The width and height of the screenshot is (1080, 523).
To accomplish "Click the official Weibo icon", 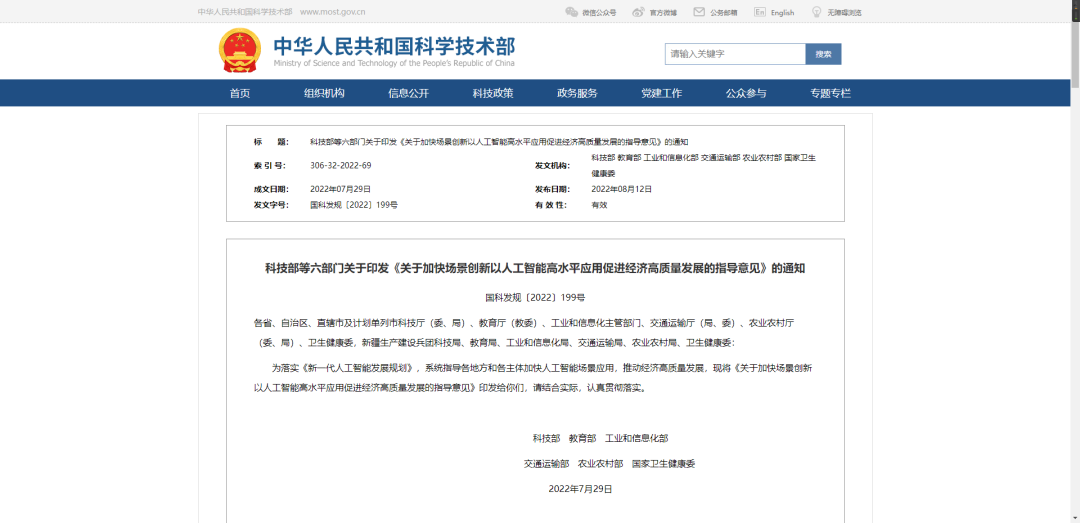I will (x=638, y=12).
